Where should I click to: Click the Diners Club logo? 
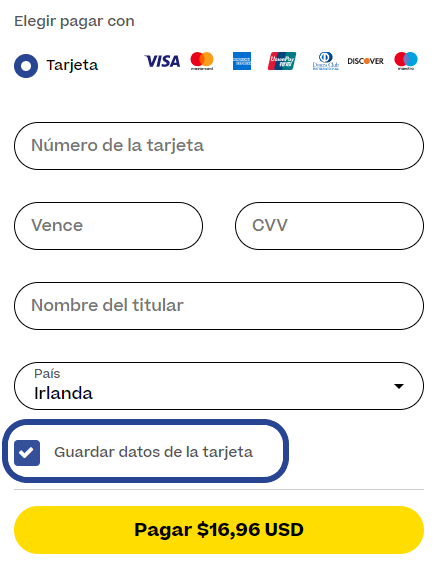tap(326, 61)
